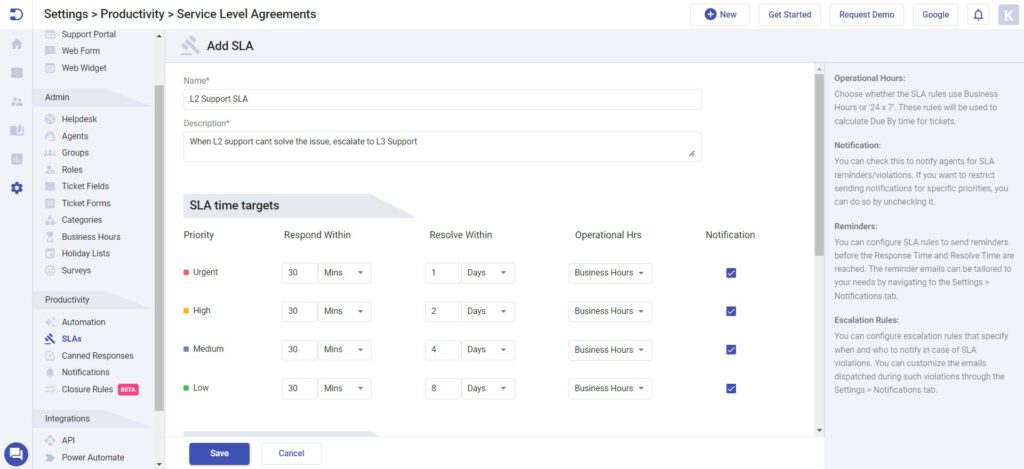
Task: Open High resolve-within Days unit dropdown
Action: (488, 312)
